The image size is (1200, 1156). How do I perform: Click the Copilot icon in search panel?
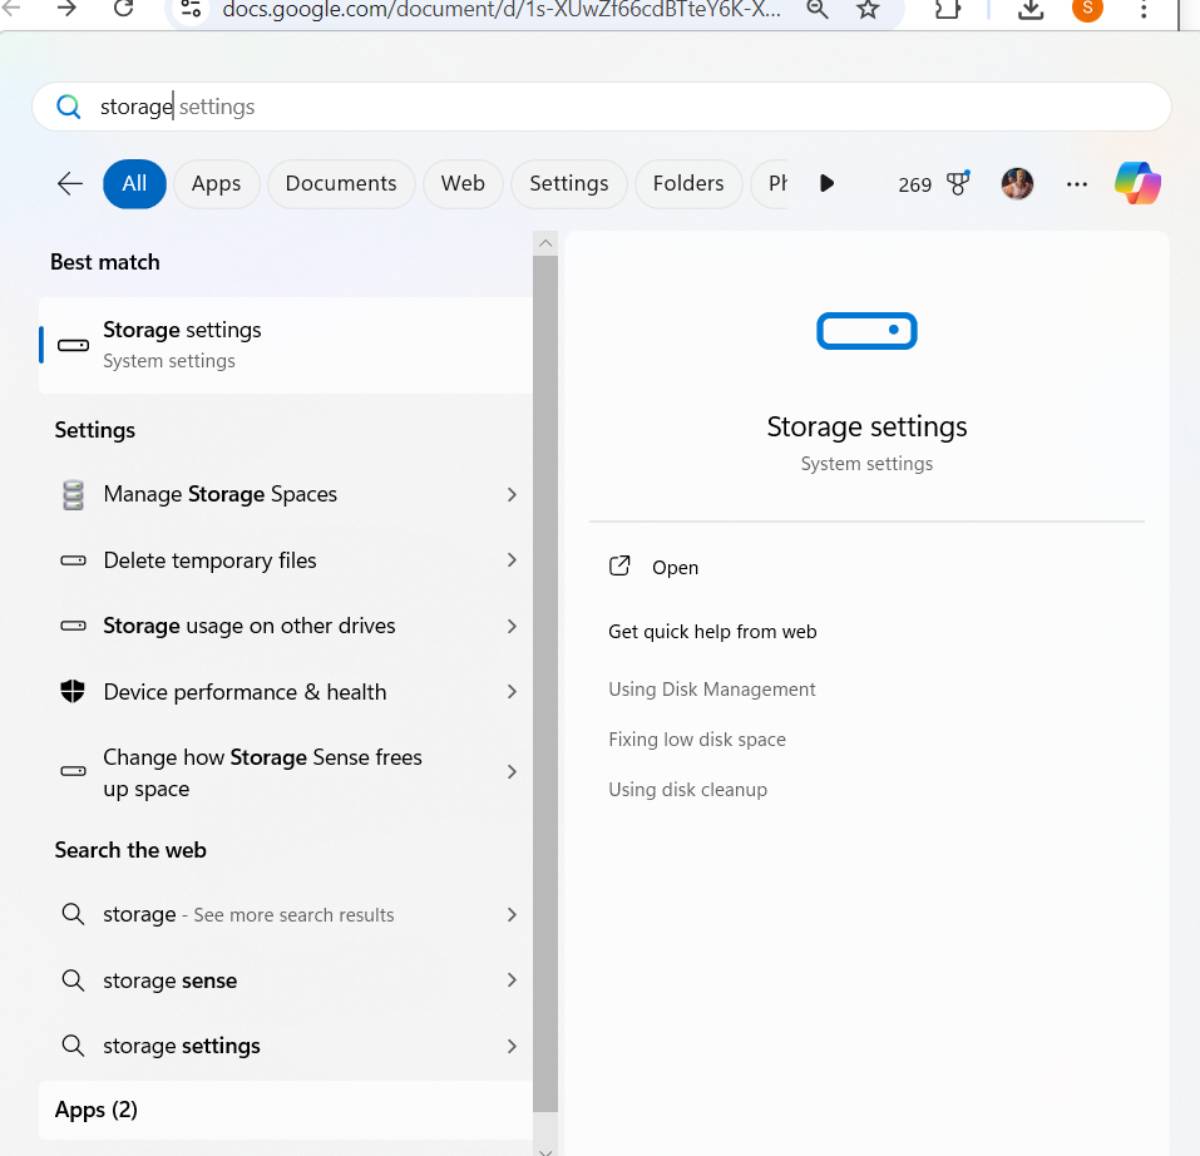point(1138,184)
